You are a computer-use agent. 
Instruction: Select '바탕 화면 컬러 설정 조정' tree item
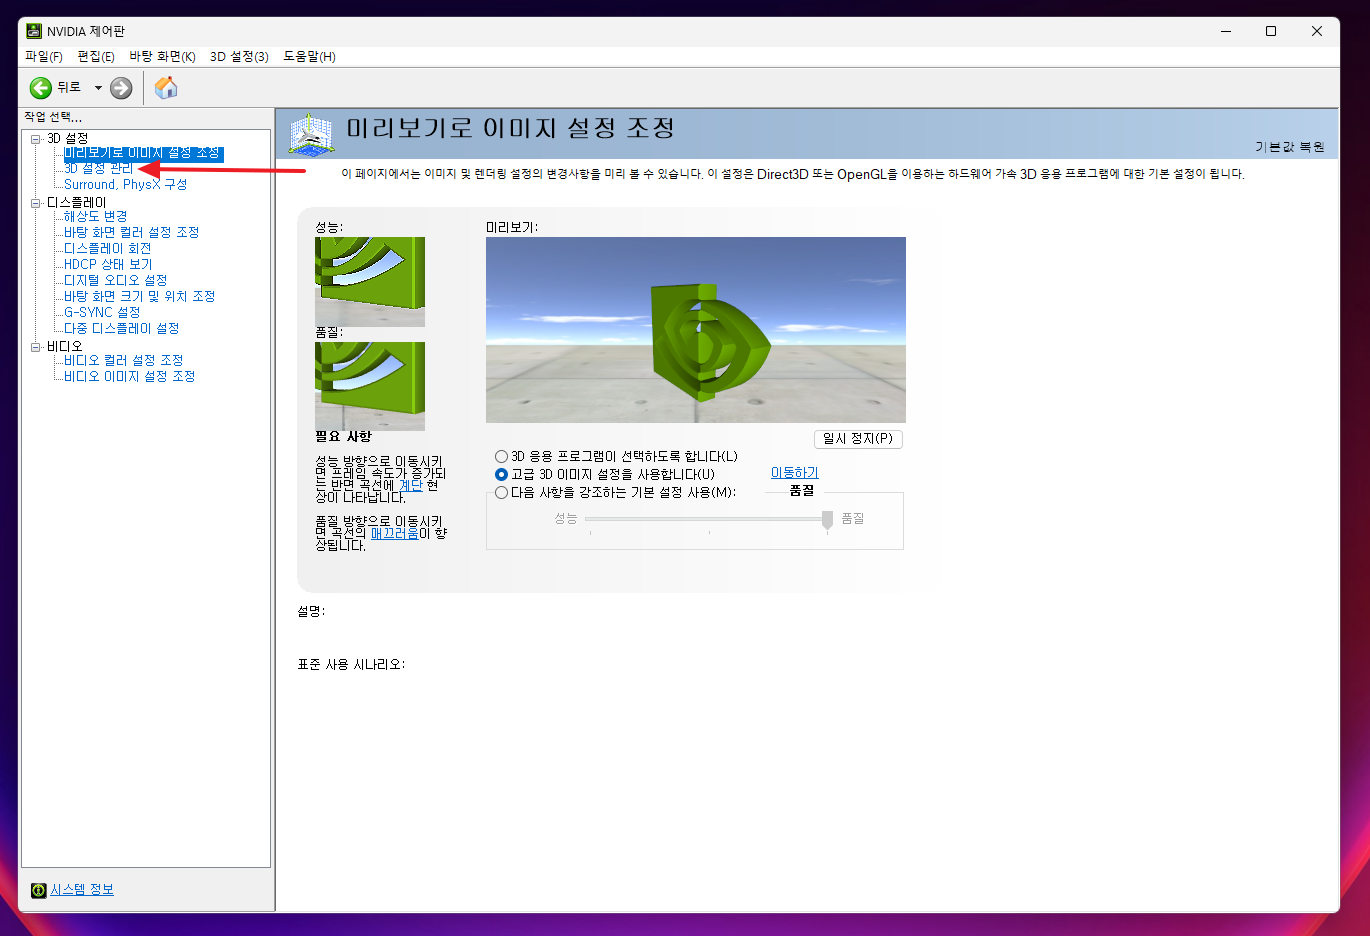tap(131, 233)
